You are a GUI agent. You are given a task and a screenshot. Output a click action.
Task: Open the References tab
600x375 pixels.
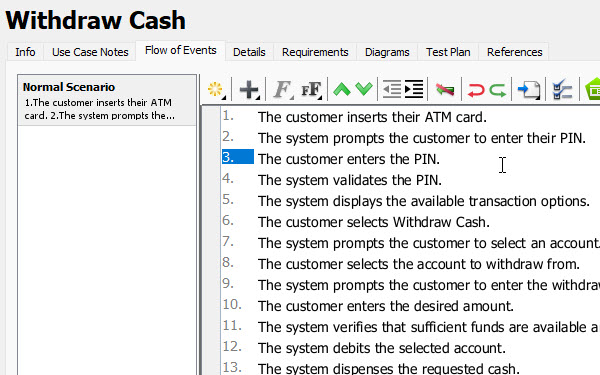pyautogui.click(x=514, y=52)
